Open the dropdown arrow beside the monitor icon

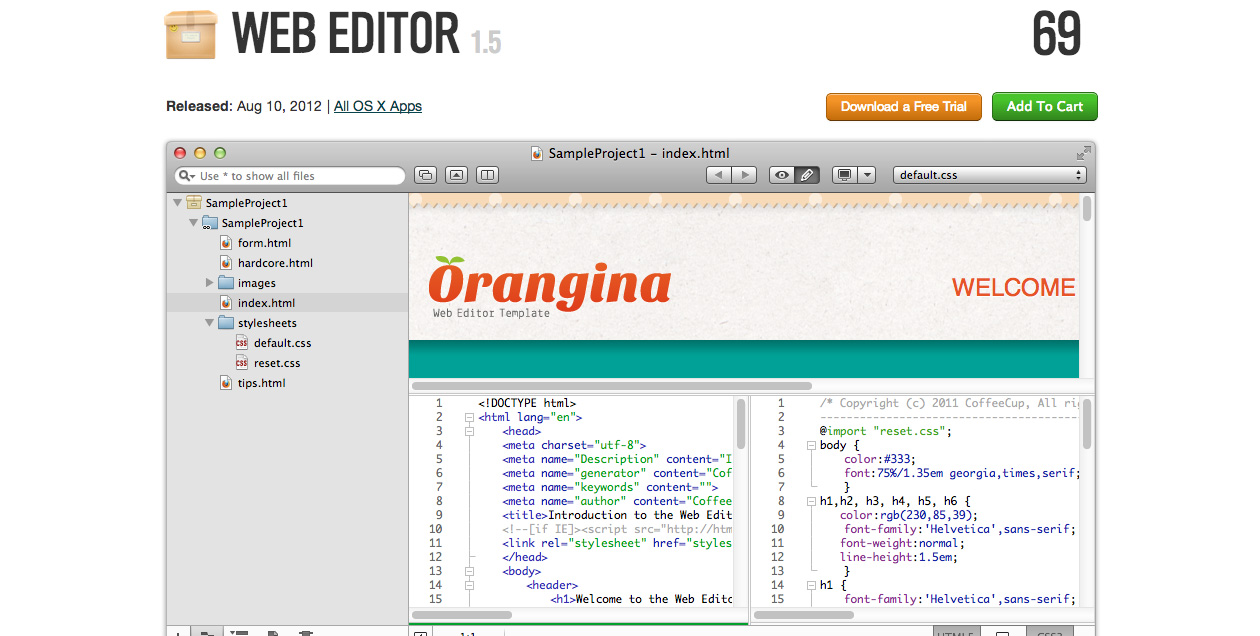(867, 175)
